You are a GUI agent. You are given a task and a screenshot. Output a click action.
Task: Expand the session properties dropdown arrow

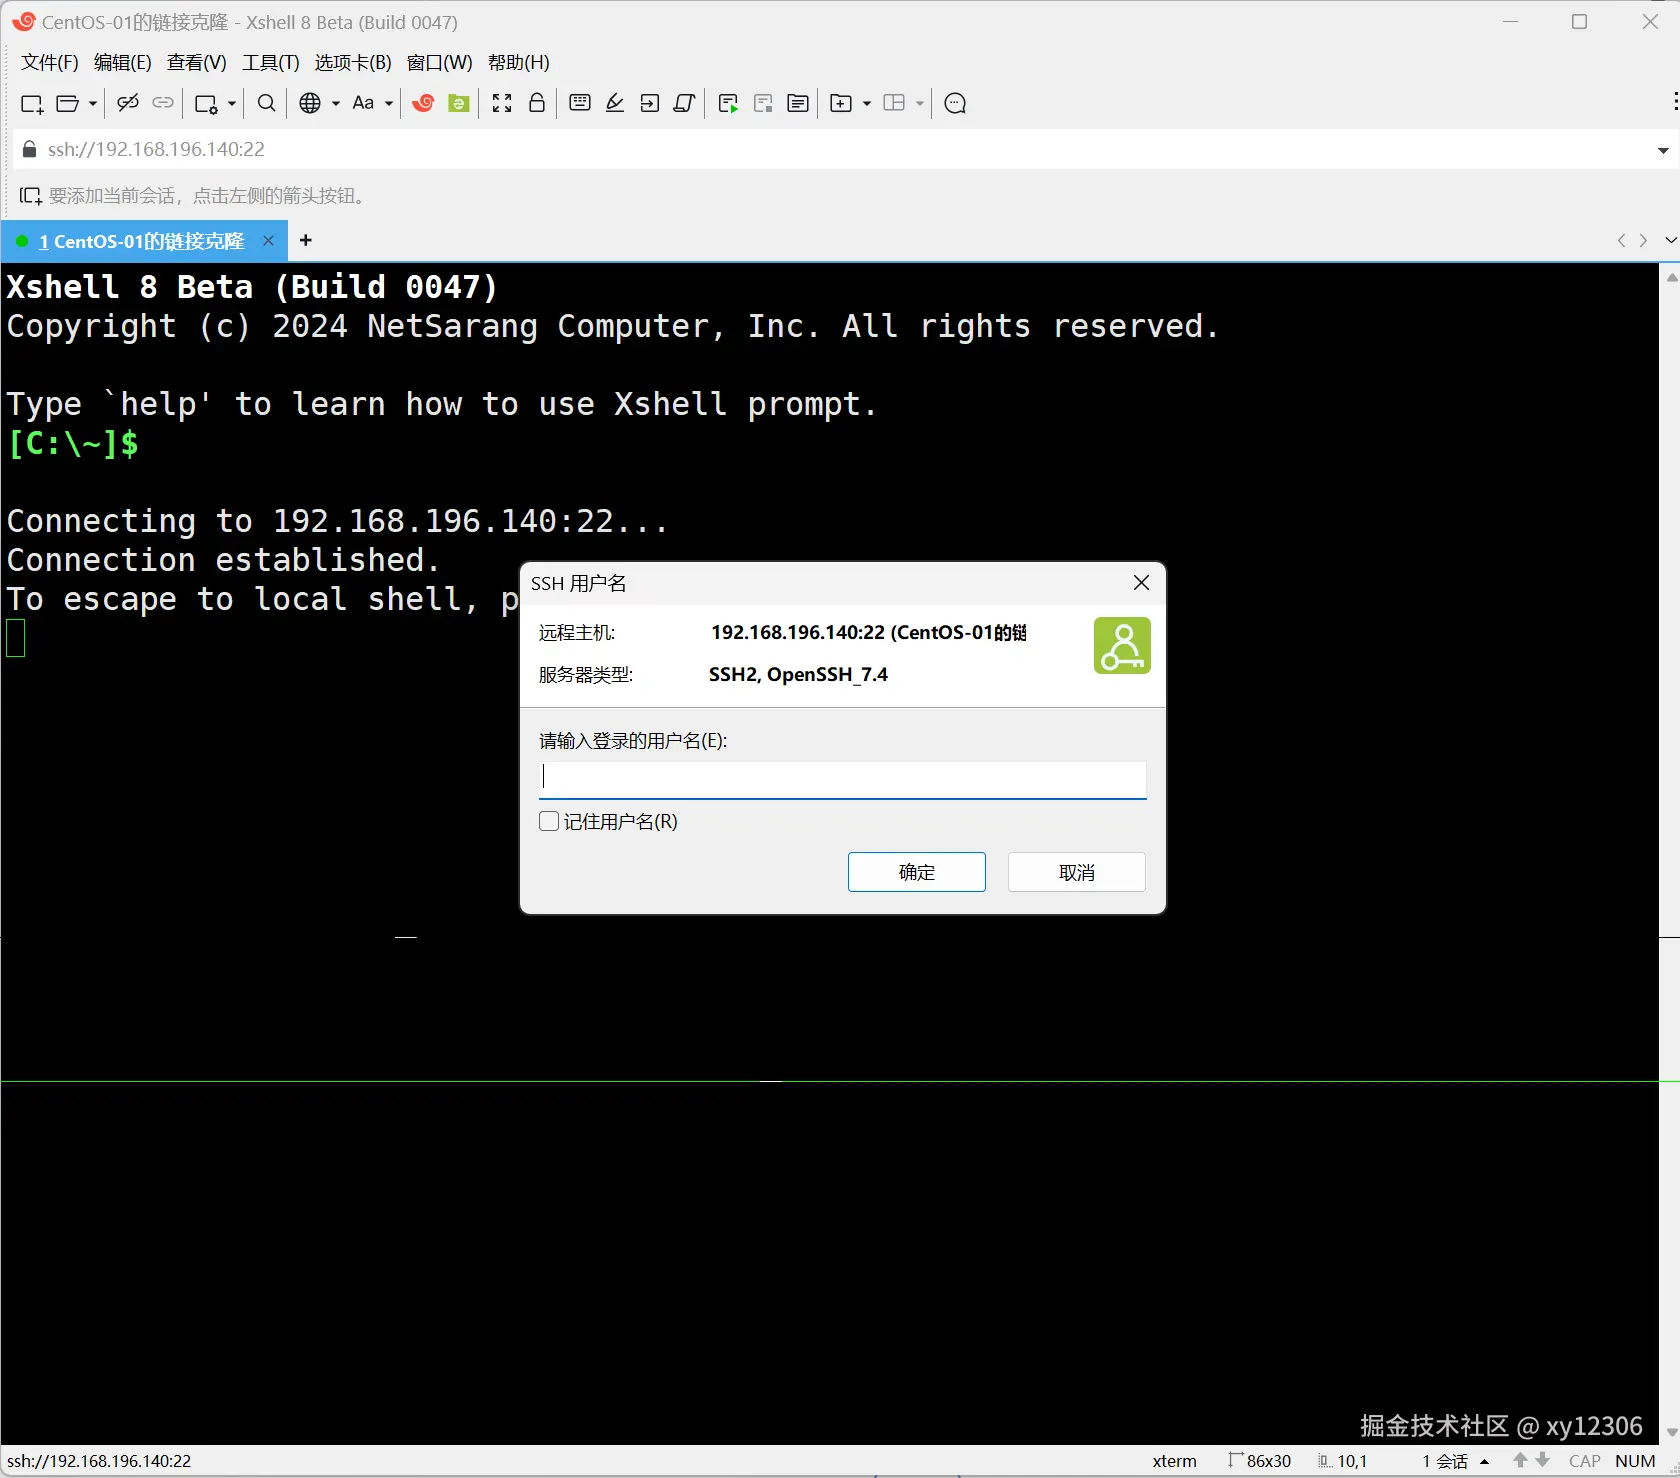coord(231,103)
